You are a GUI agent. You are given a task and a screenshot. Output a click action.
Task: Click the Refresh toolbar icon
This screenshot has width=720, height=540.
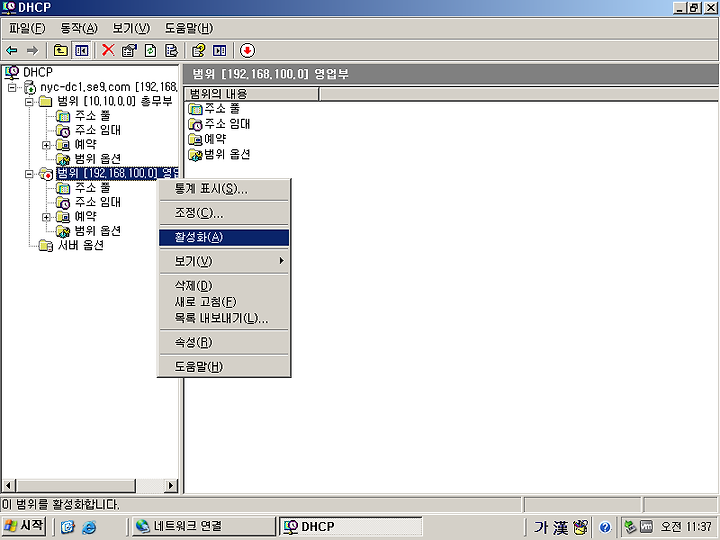click(150, 51)
